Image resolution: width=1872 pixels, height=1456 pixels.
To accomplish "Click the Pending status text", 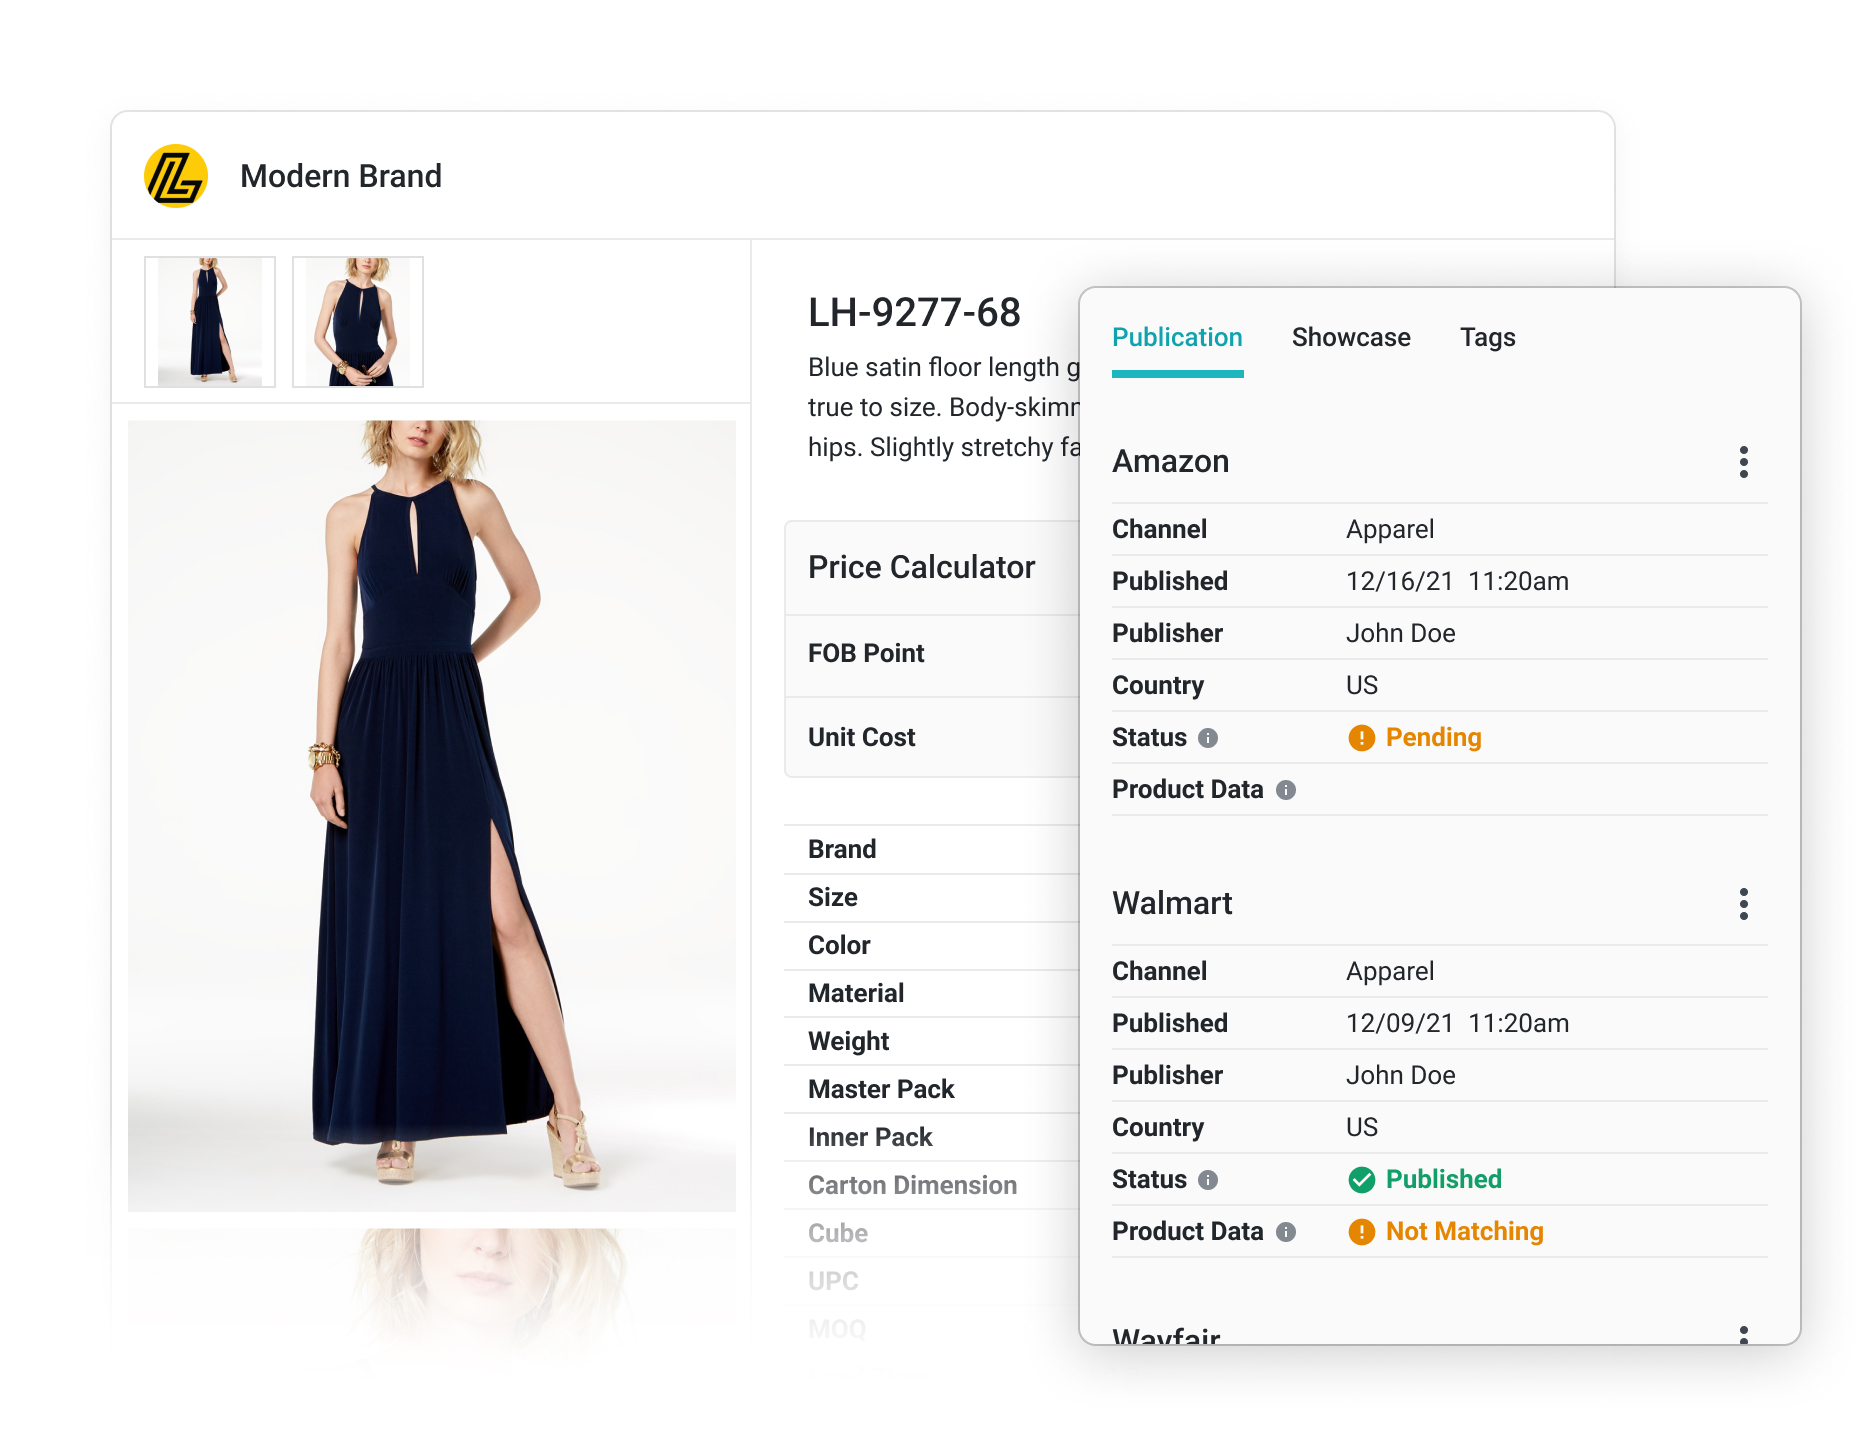I will 1433,738.
